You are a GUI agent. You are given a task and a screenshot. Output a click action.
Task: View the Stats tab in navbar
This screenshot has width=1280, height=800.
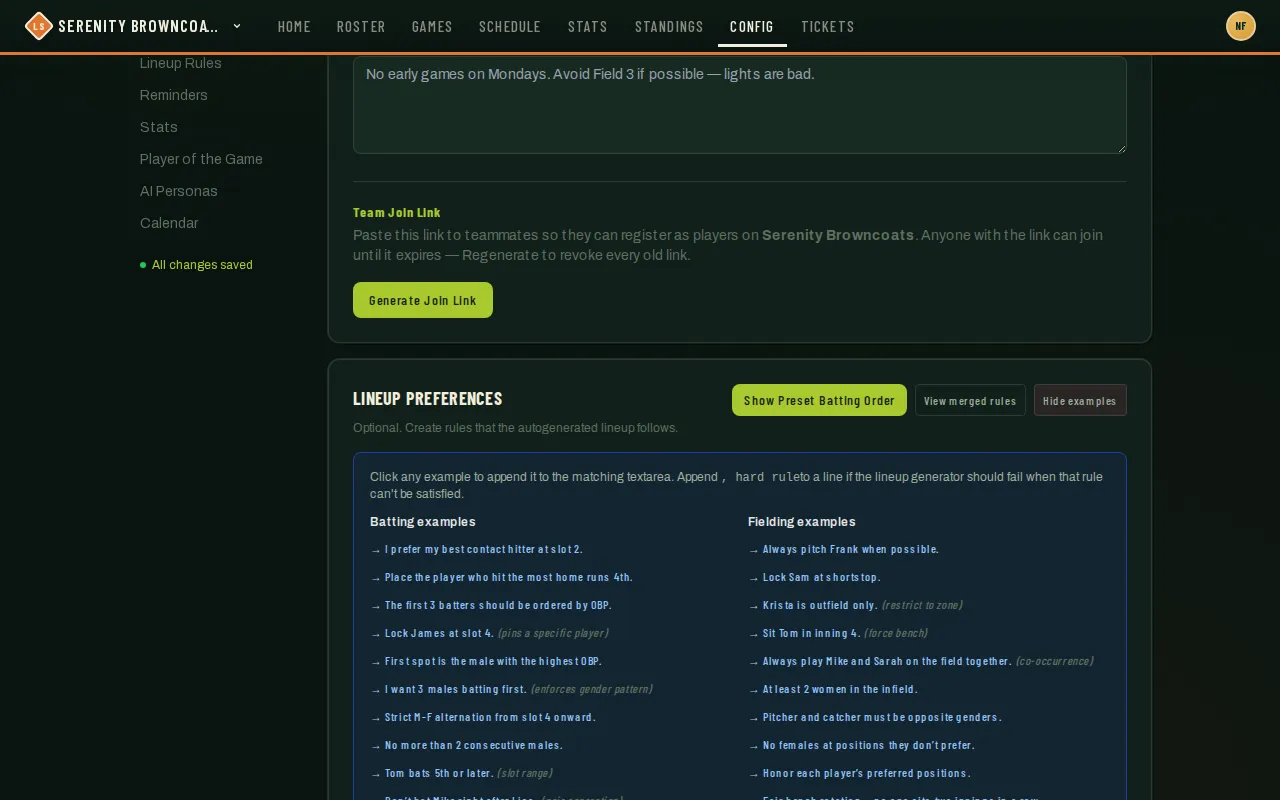[x=588, y=26]
